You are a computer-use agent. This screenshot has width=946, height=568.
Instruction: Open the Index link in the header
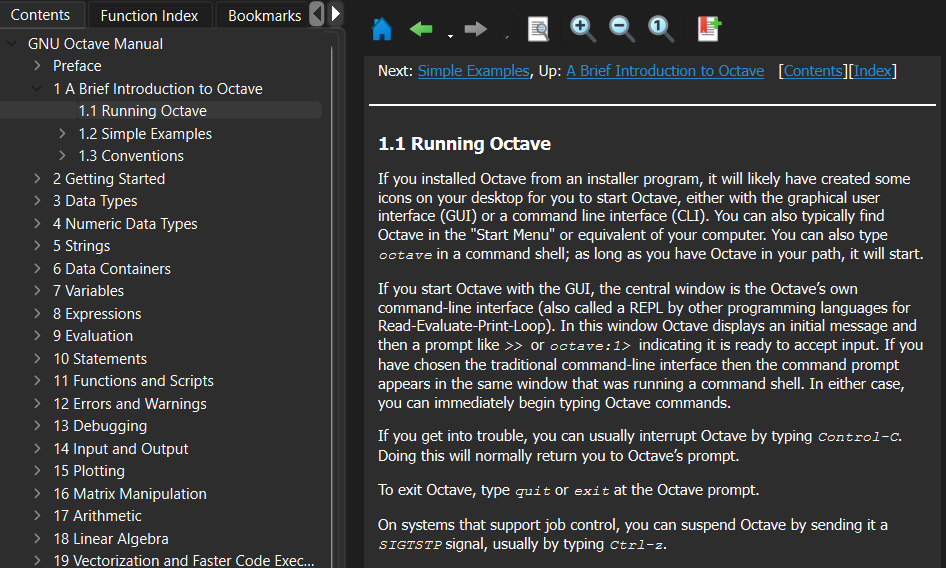[x=872, y=71]
